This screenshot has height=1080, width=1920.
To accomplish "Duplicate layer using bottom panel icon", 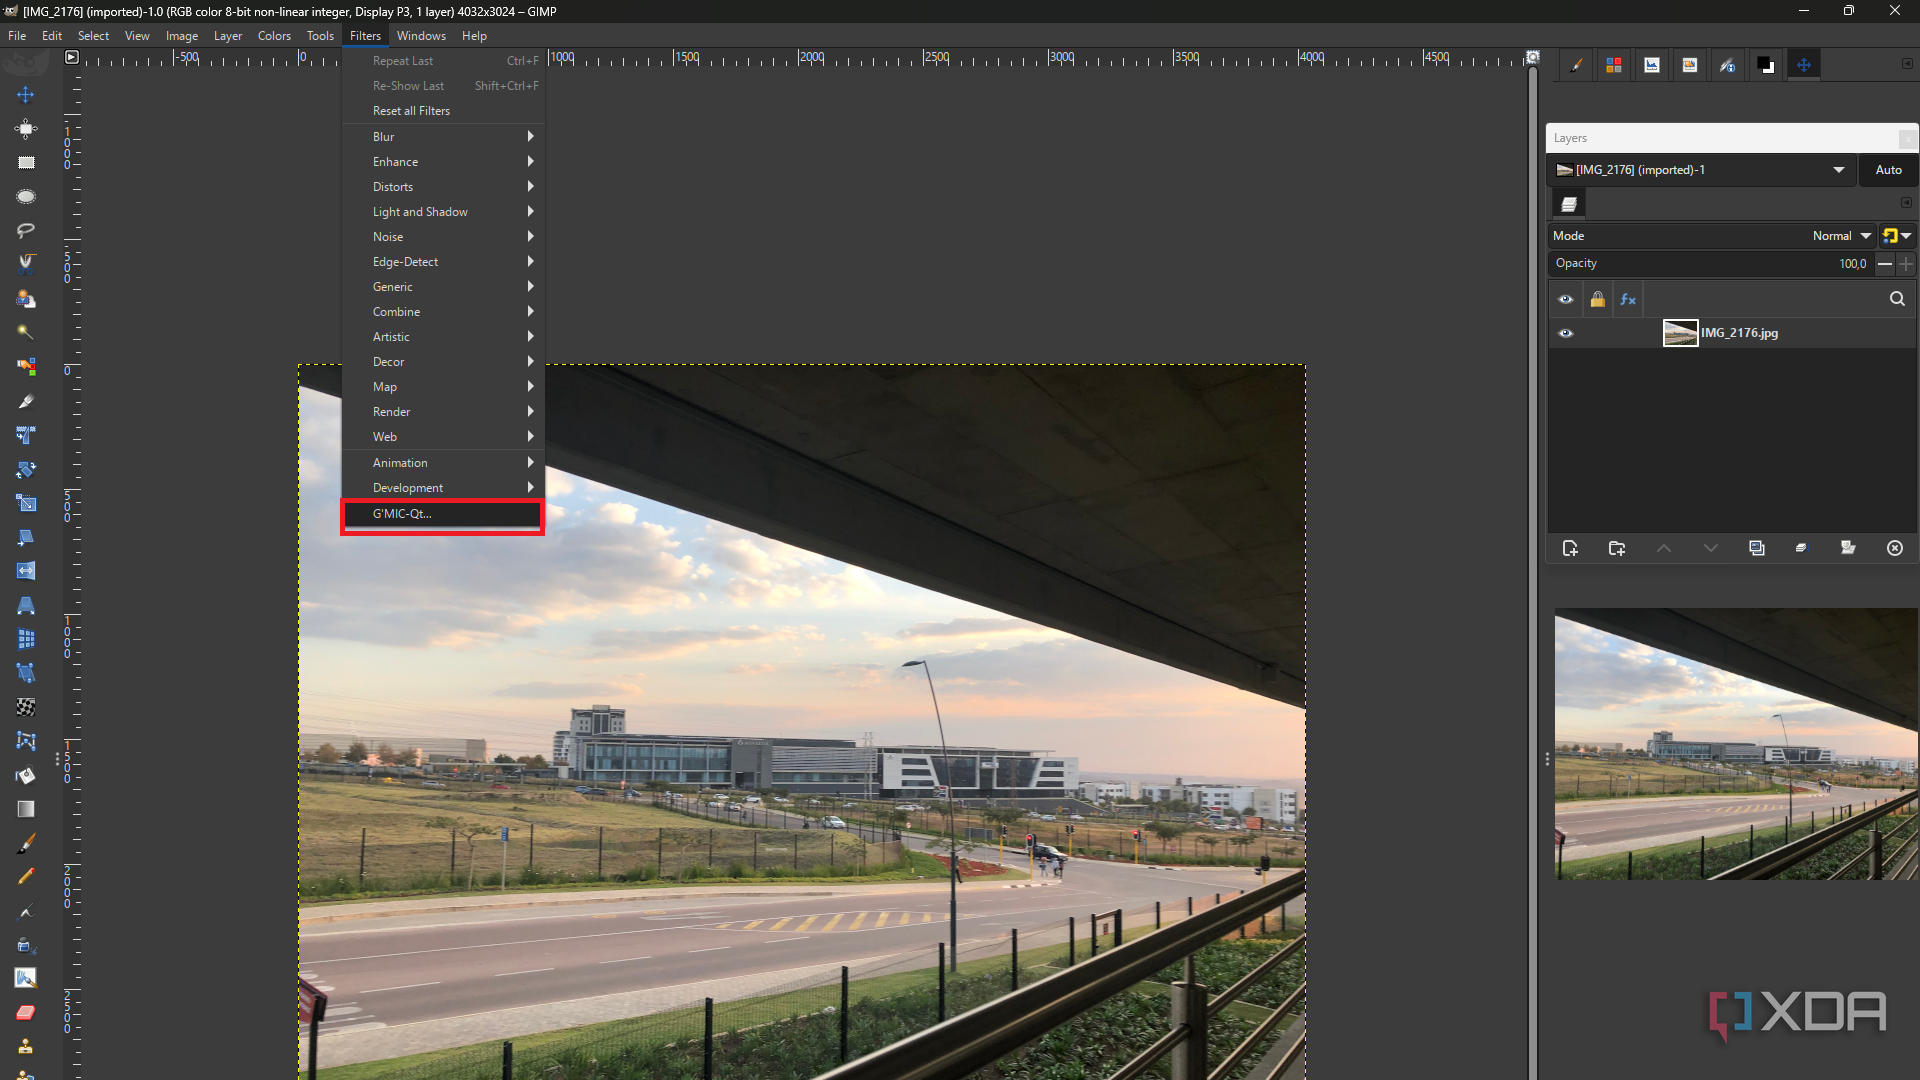I will [x=1757, y=548].
